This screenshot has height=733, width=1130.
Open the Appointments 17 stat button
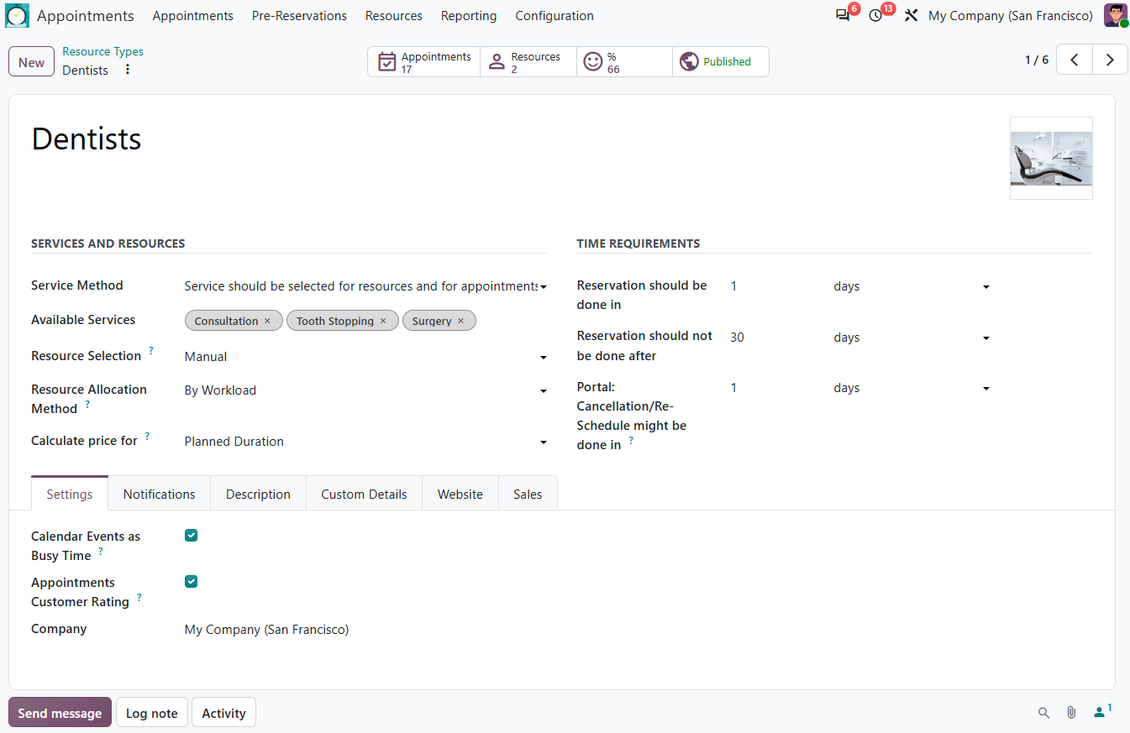pos(424,61)
